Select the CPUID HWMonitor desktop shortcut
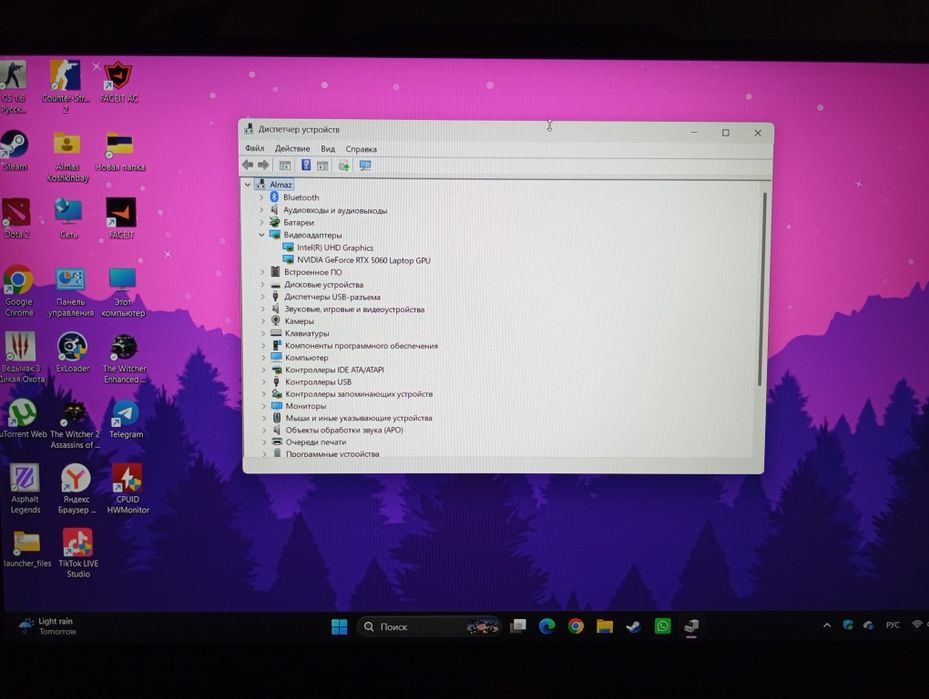 (x=127, y=489)
